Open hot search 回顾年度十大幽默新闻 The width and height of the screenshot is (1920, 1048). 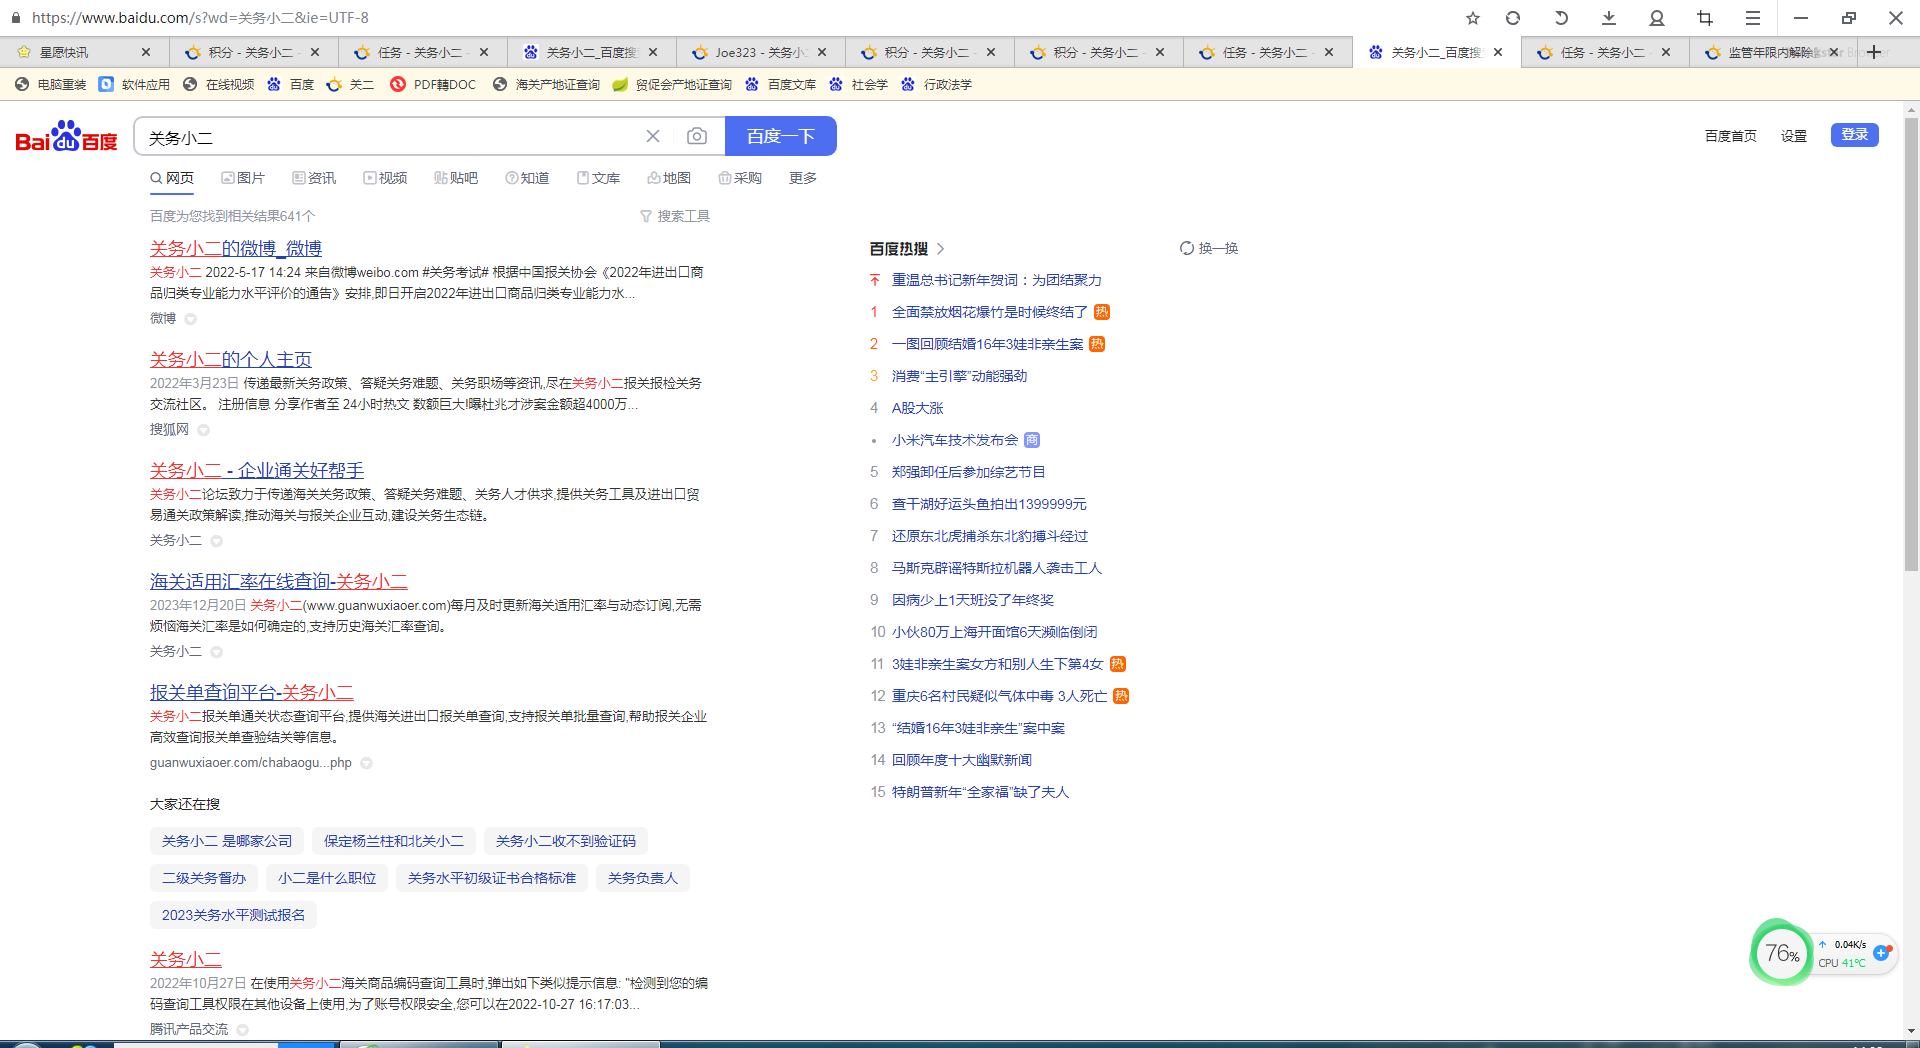pos(962,760)
